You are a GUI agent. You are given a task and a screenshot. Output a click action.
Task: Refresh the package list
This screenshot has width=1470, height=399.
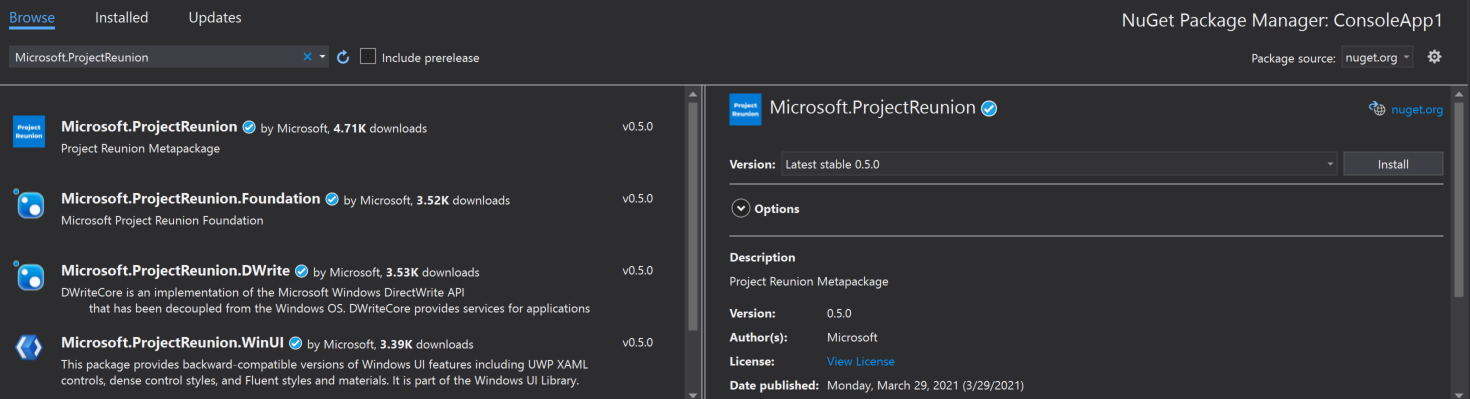coord(343,57)
